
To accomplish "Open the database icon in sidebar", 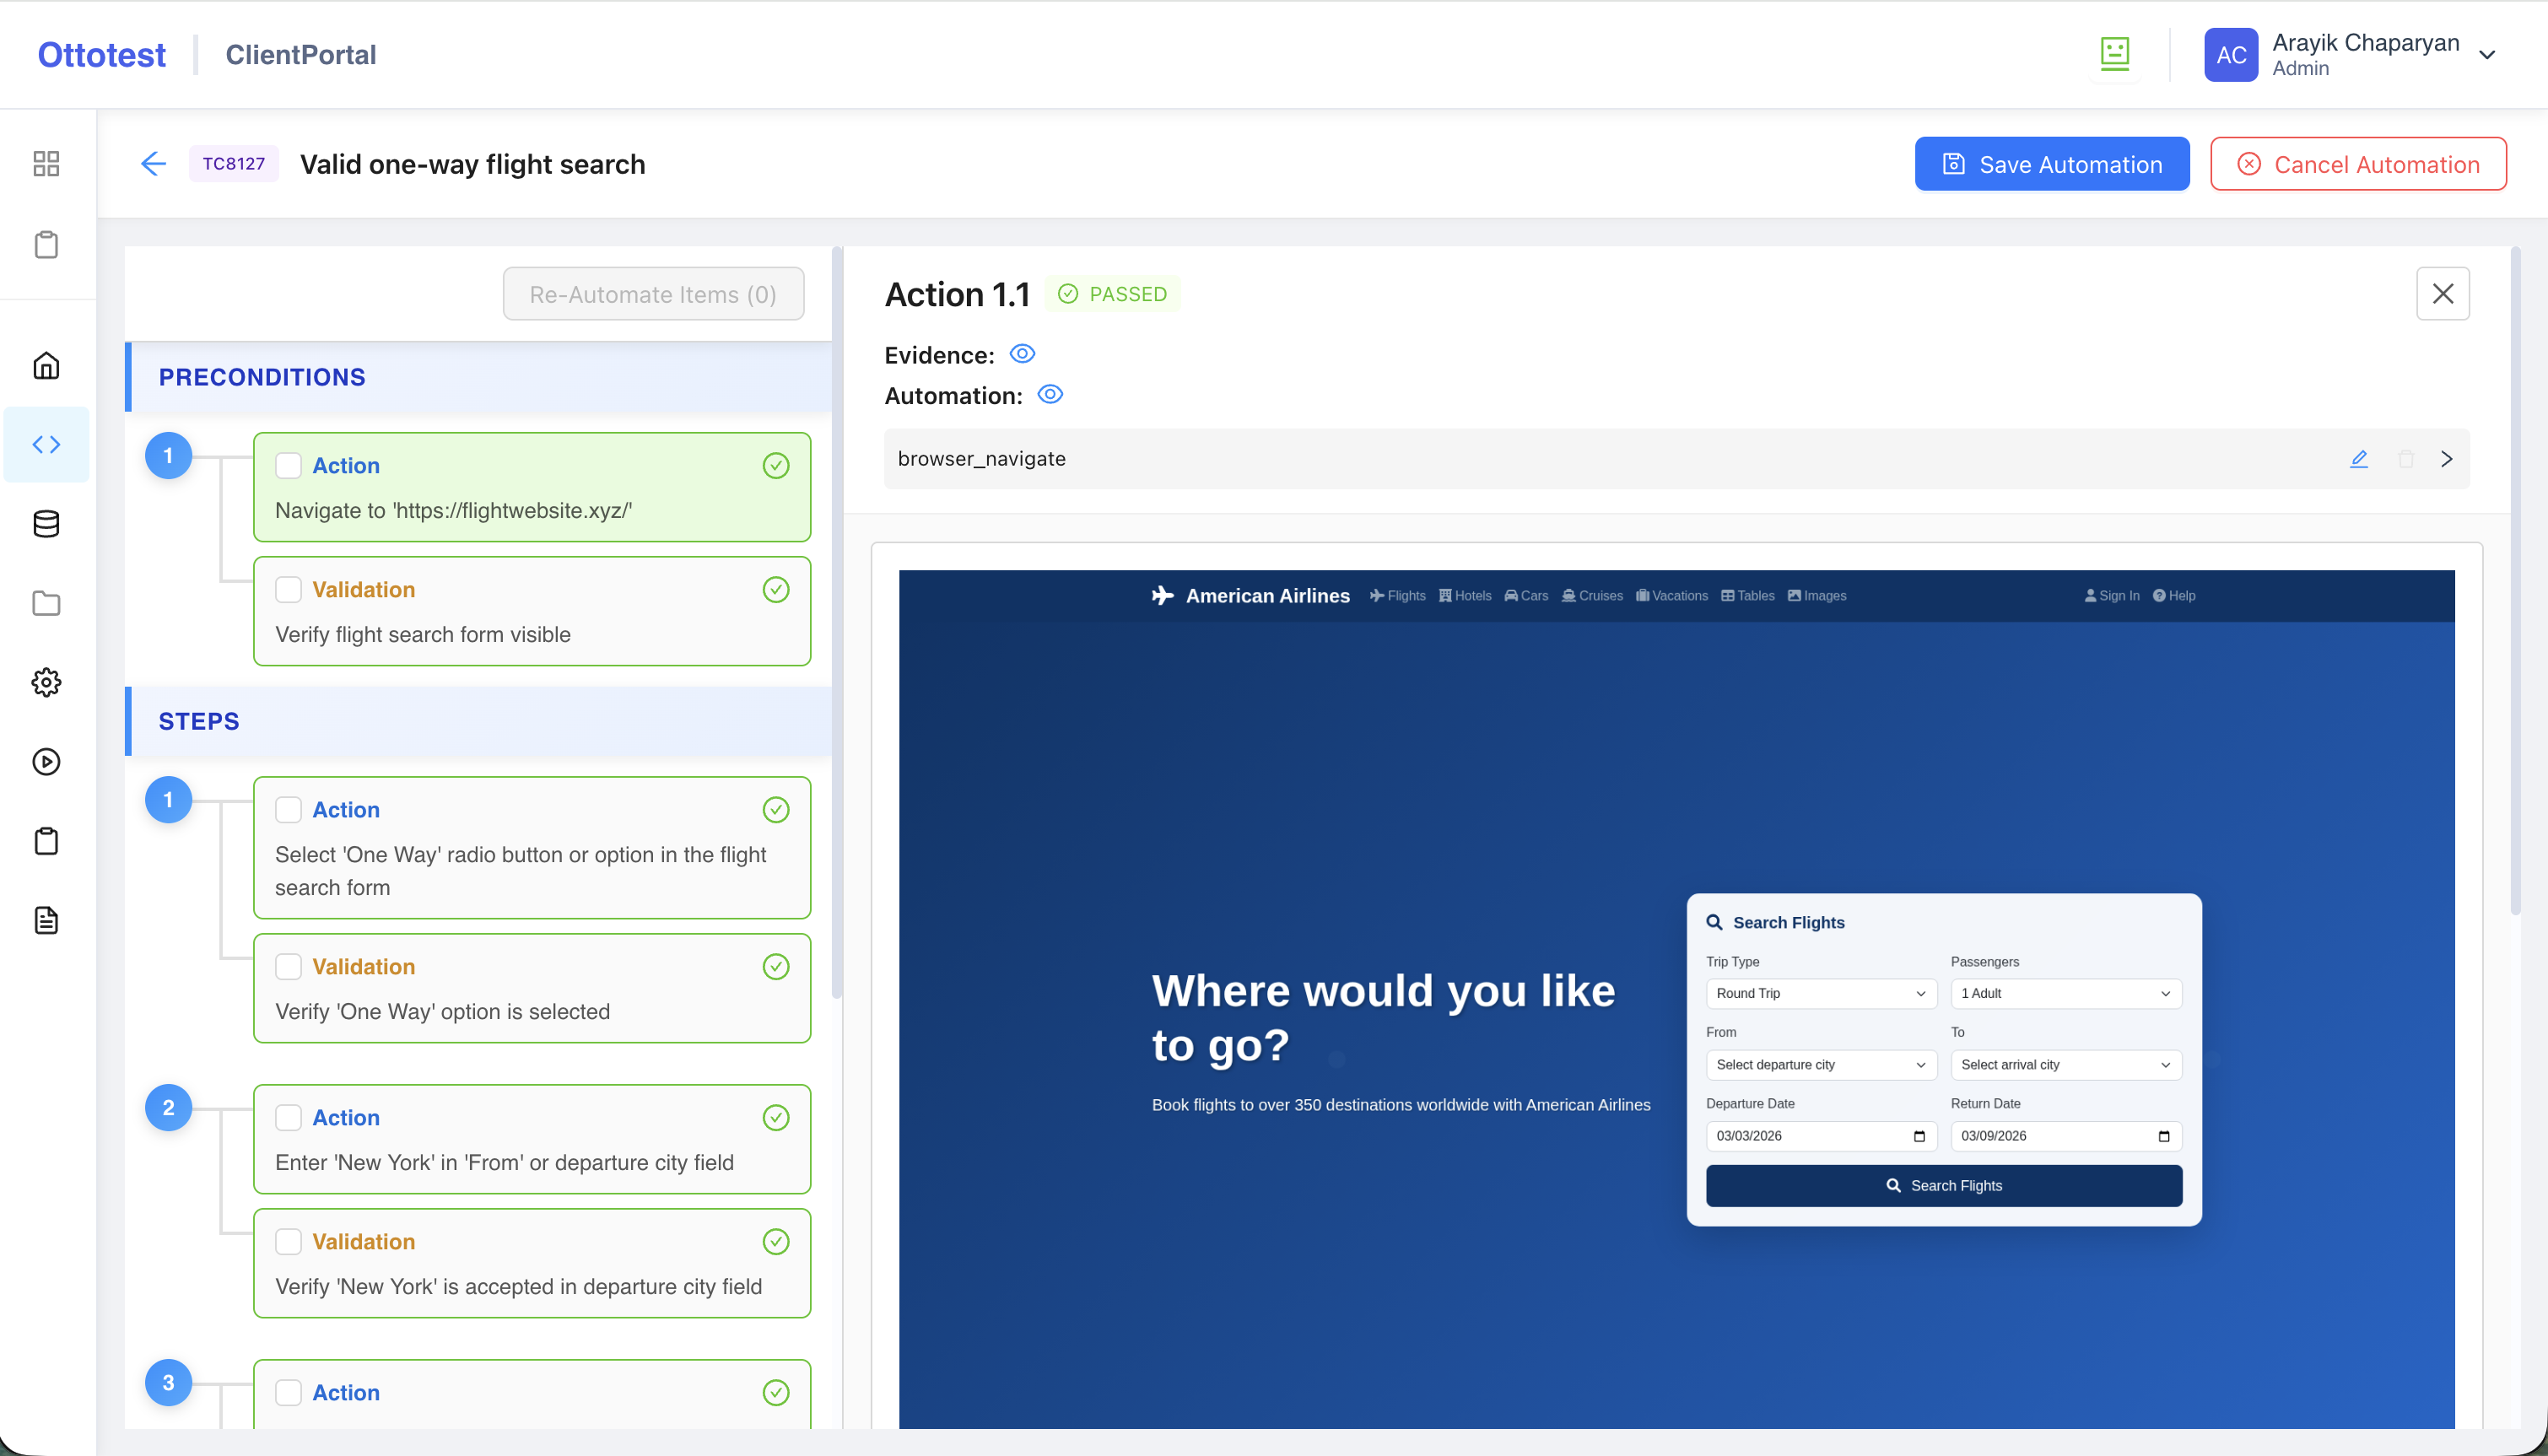I will [x=46, y=524].
